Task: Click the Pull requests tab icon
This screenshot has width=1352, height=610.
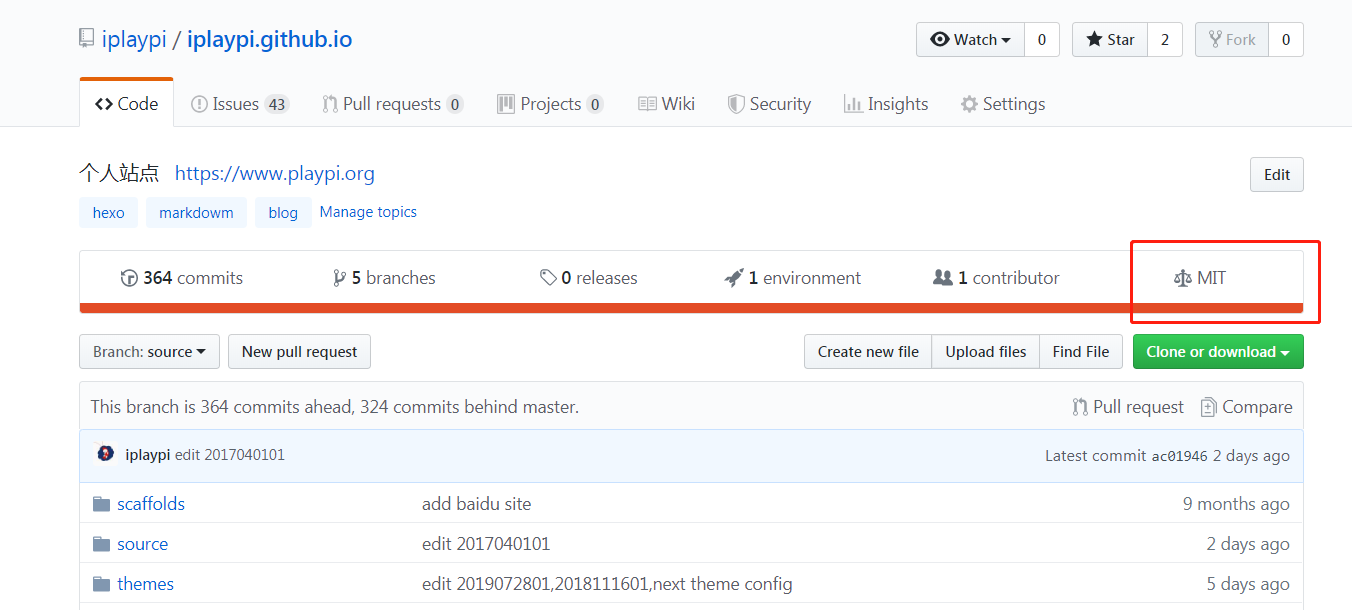Action: (329, 104)
